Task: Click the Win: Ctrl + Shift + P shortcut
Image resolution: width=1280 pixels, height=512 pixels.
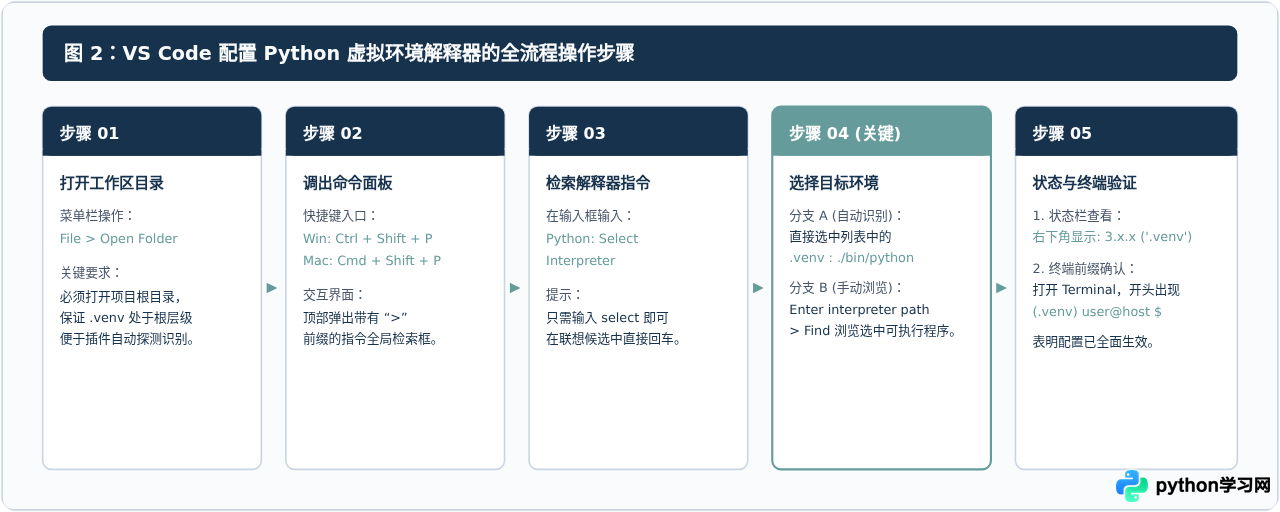Action: [x=368, y=239]
